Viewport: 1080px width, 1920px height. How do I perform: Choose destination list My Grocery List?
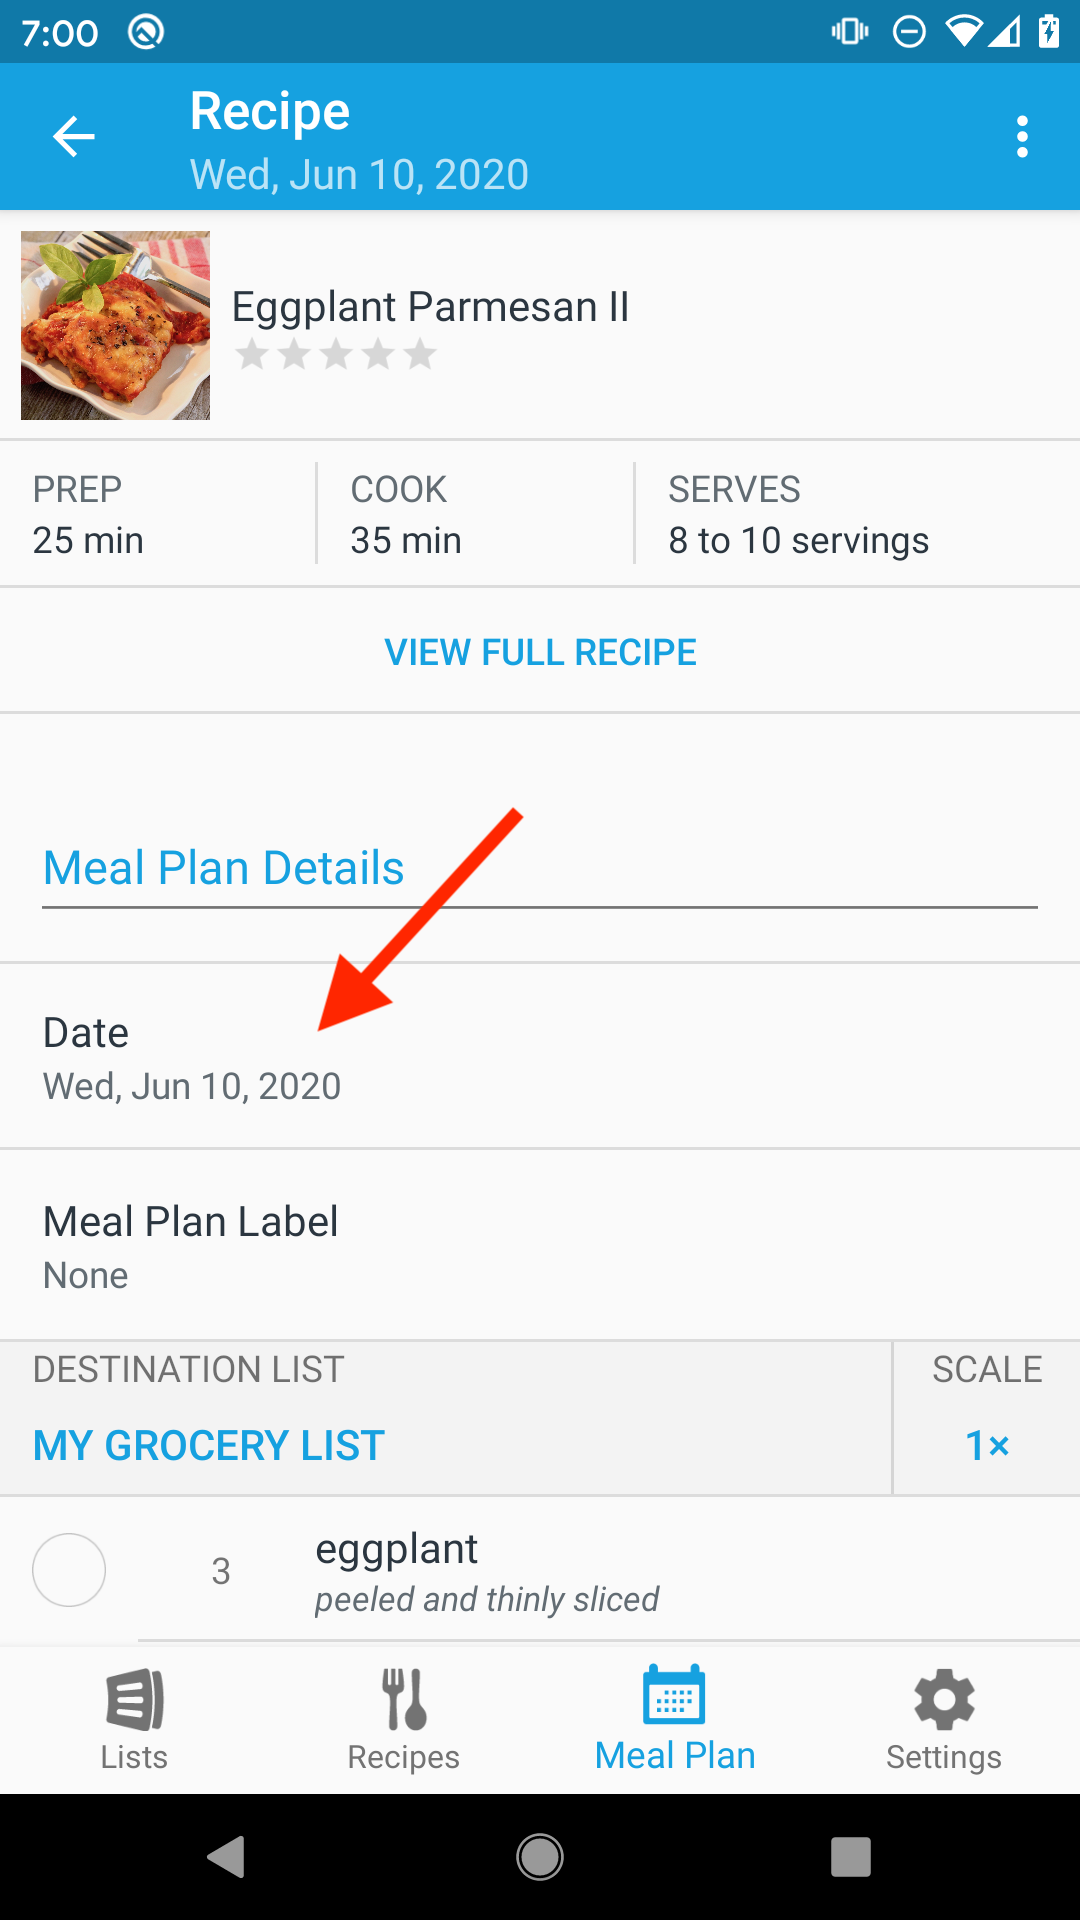click(x=209, y=1446)
